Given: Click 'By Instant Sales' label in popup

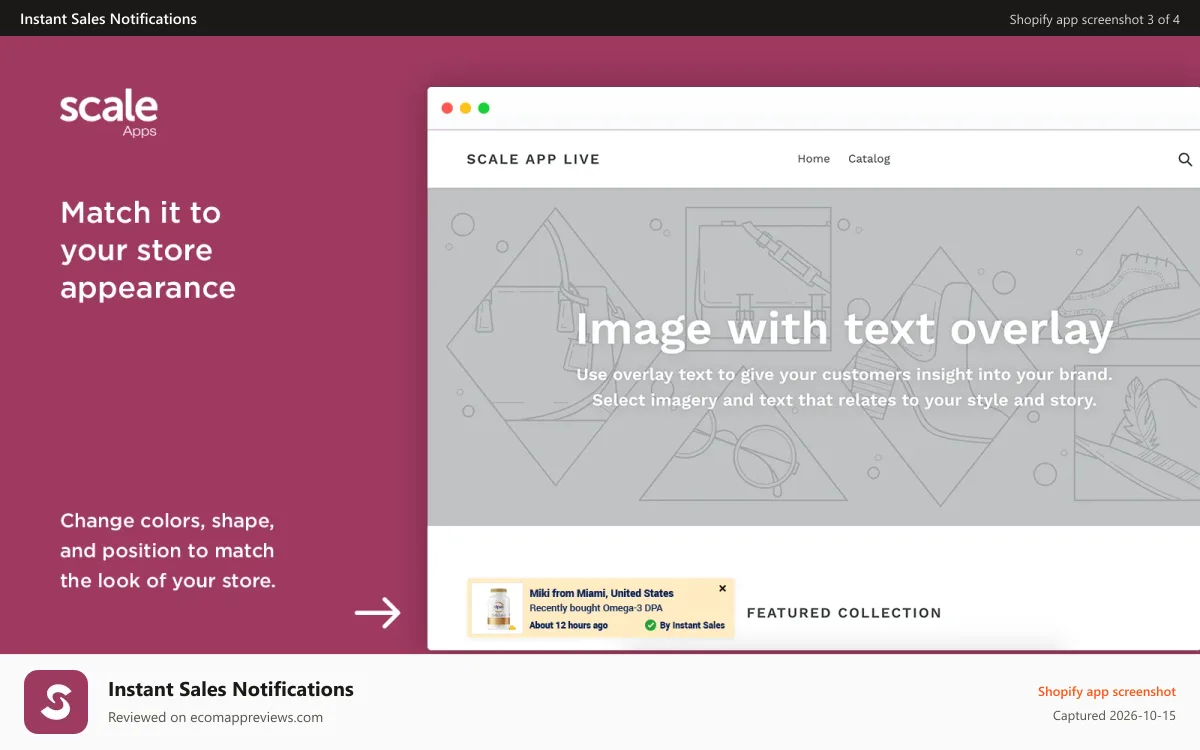Looking at the screenshot, I should pos(692,625).
